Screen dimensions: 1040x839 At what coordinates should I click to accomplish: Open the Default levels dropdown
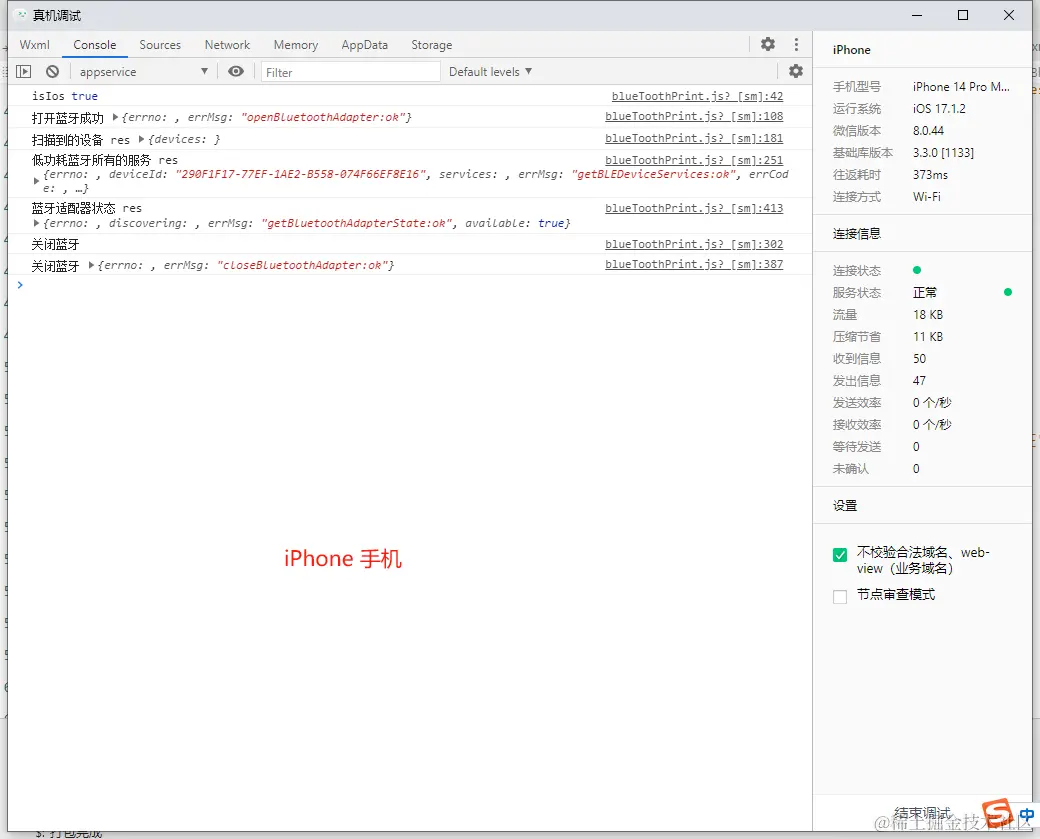[490, 72]
